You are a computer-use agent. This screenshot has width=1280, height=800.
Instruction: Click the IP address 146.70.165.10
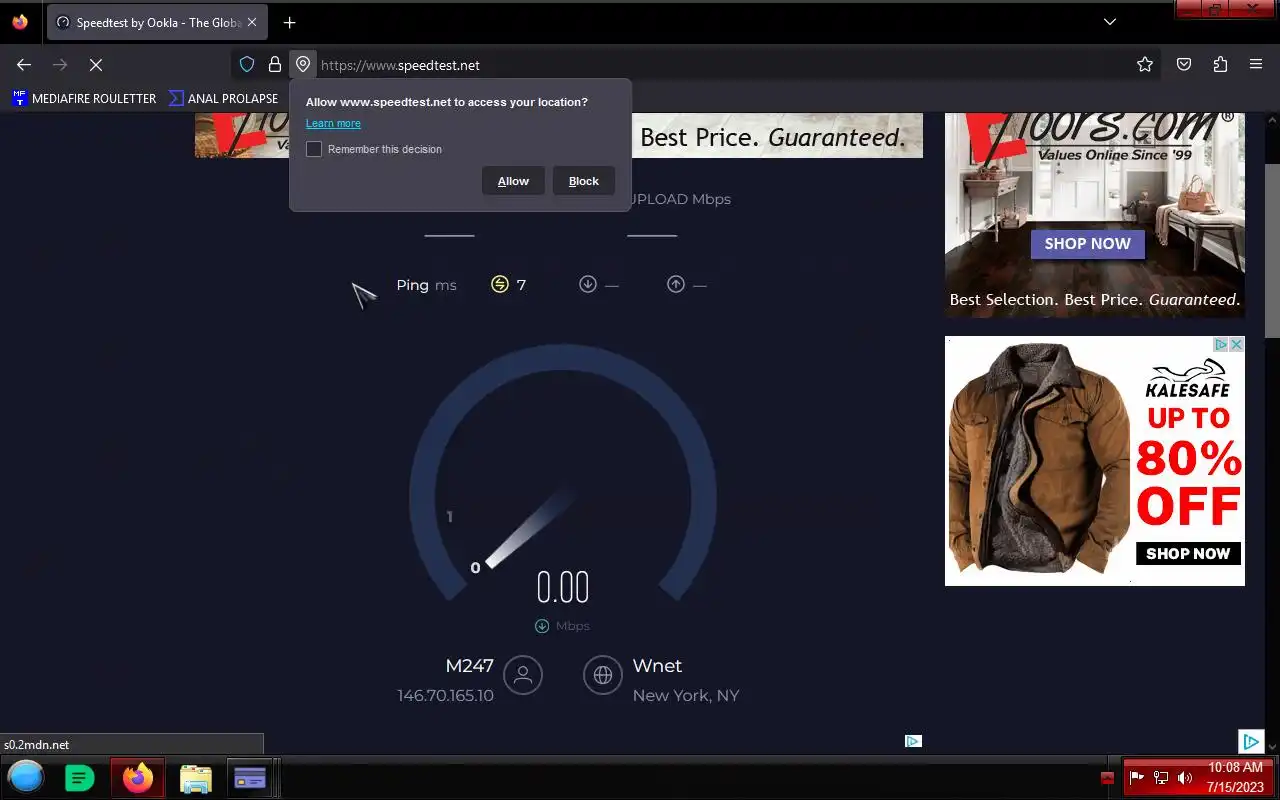[445, 696]
